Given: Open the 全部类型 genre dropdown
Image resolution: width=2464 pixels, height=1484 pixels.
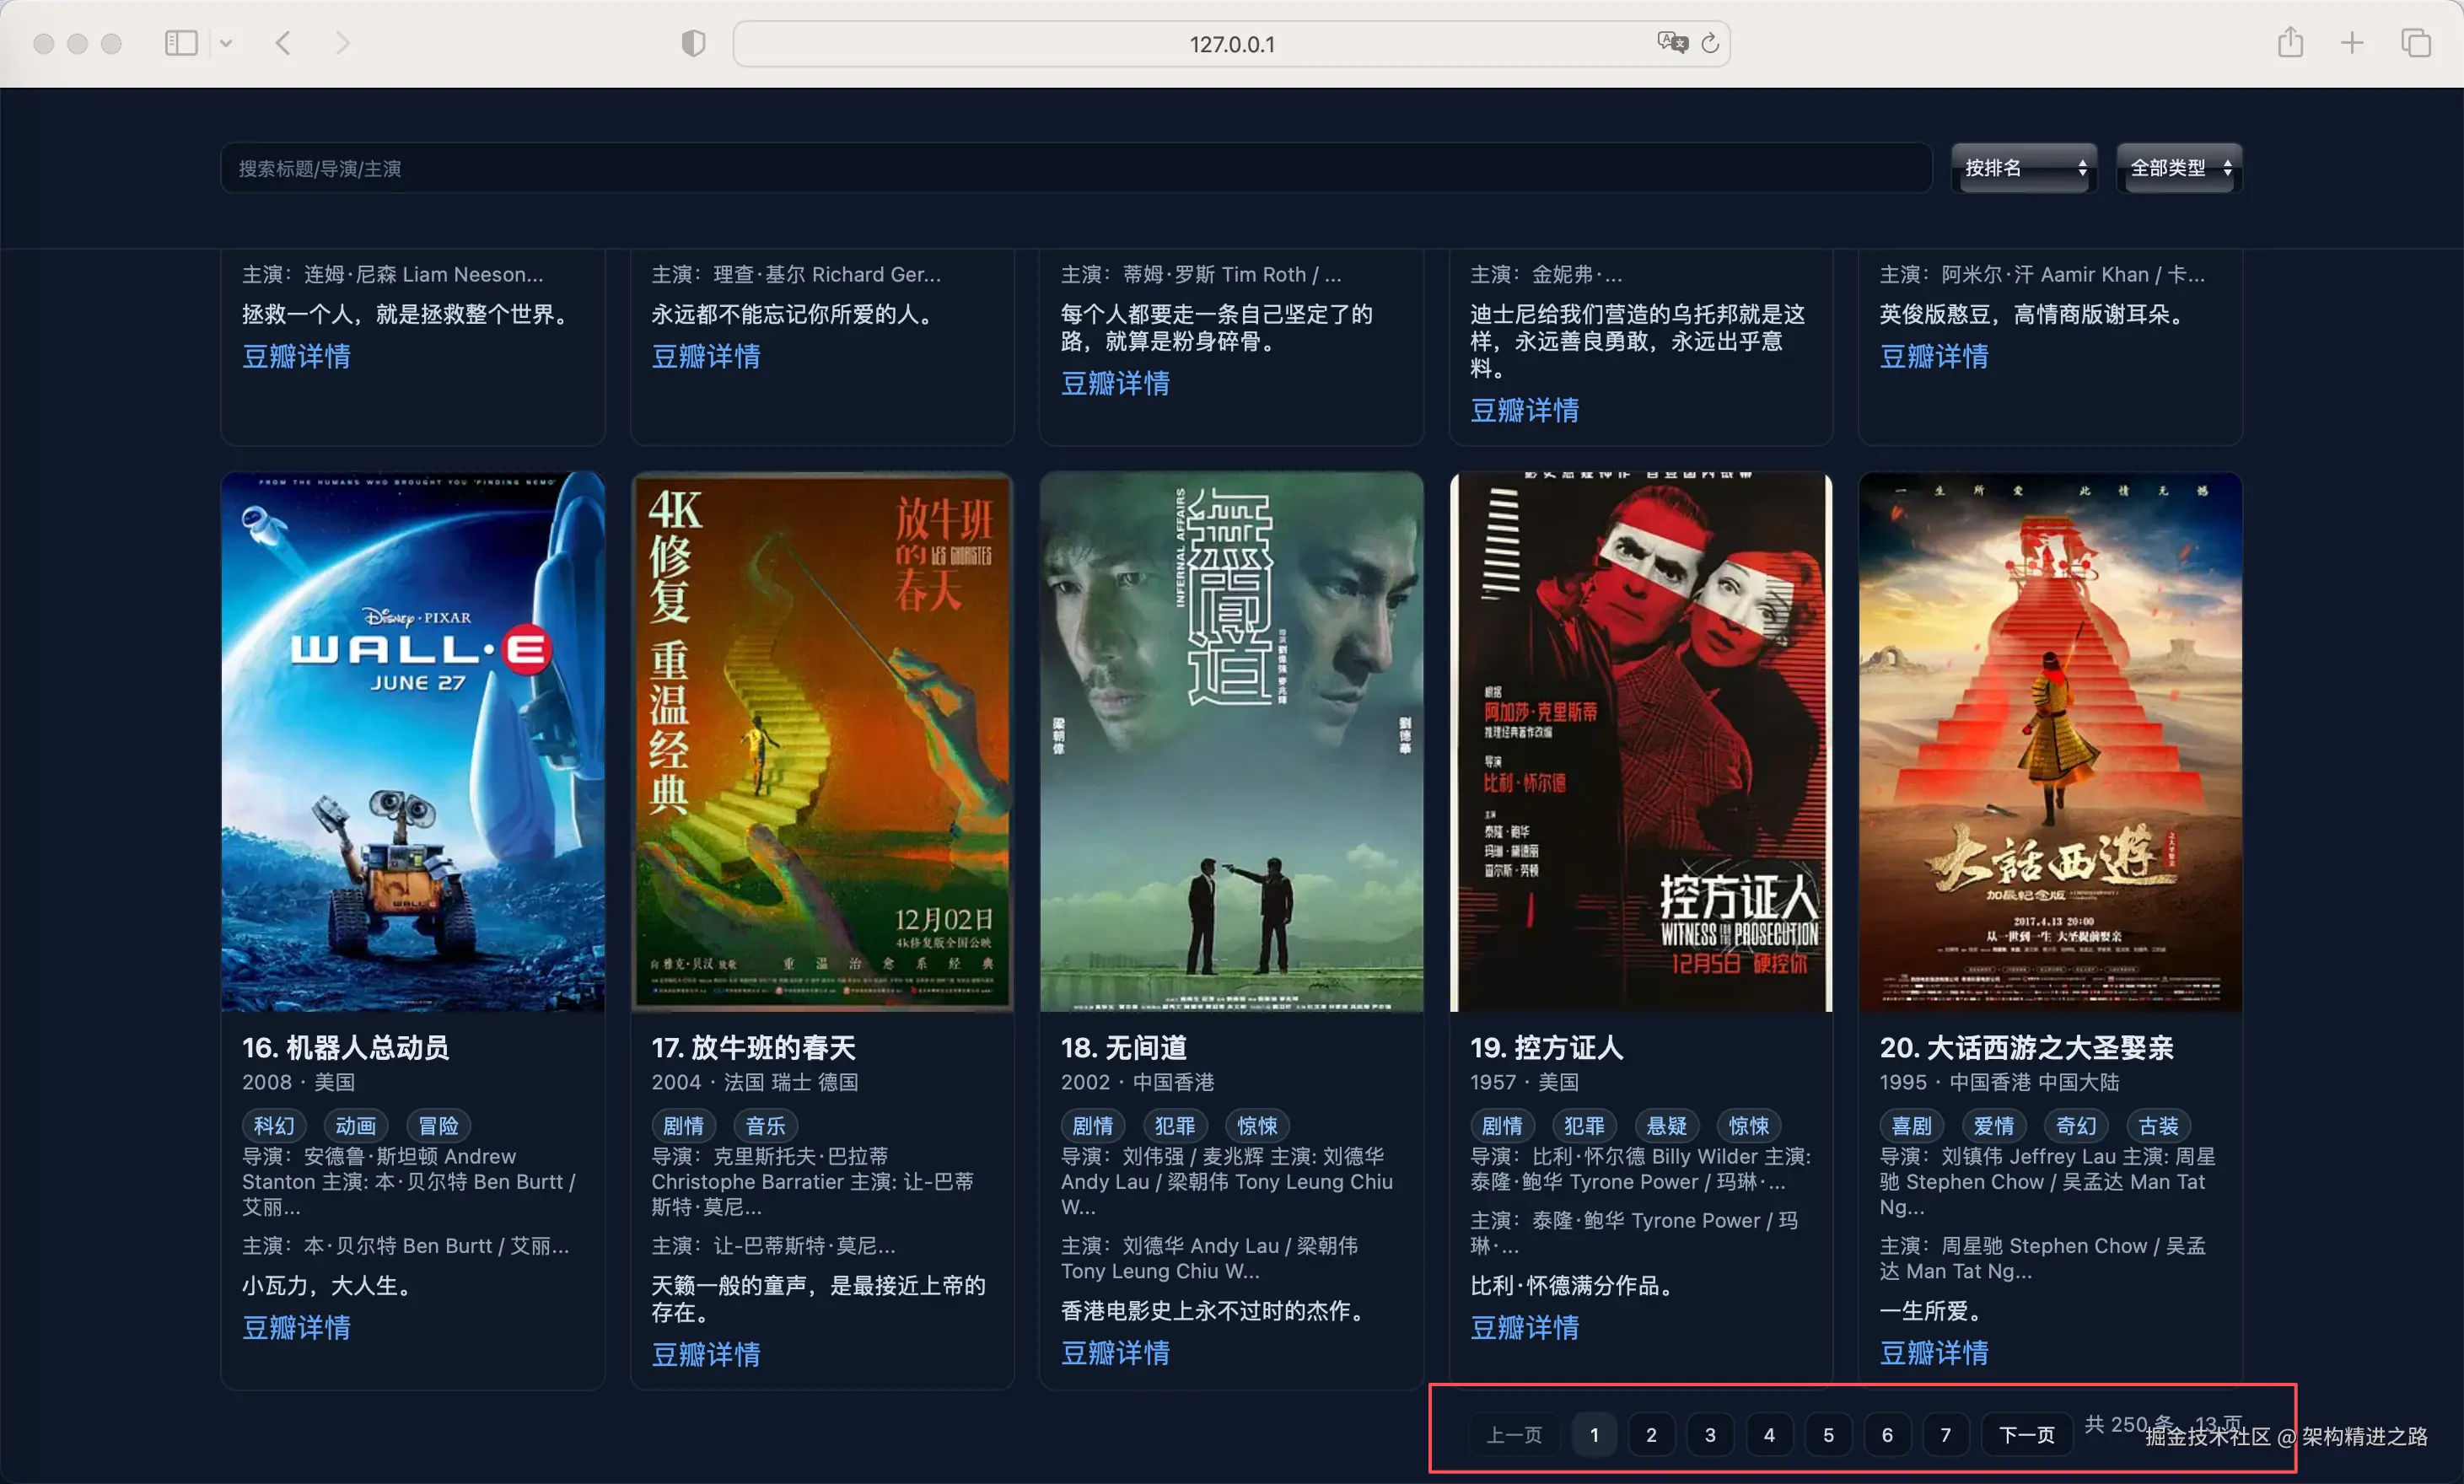Looking at the screenshot, I should tap(2179, 168).
